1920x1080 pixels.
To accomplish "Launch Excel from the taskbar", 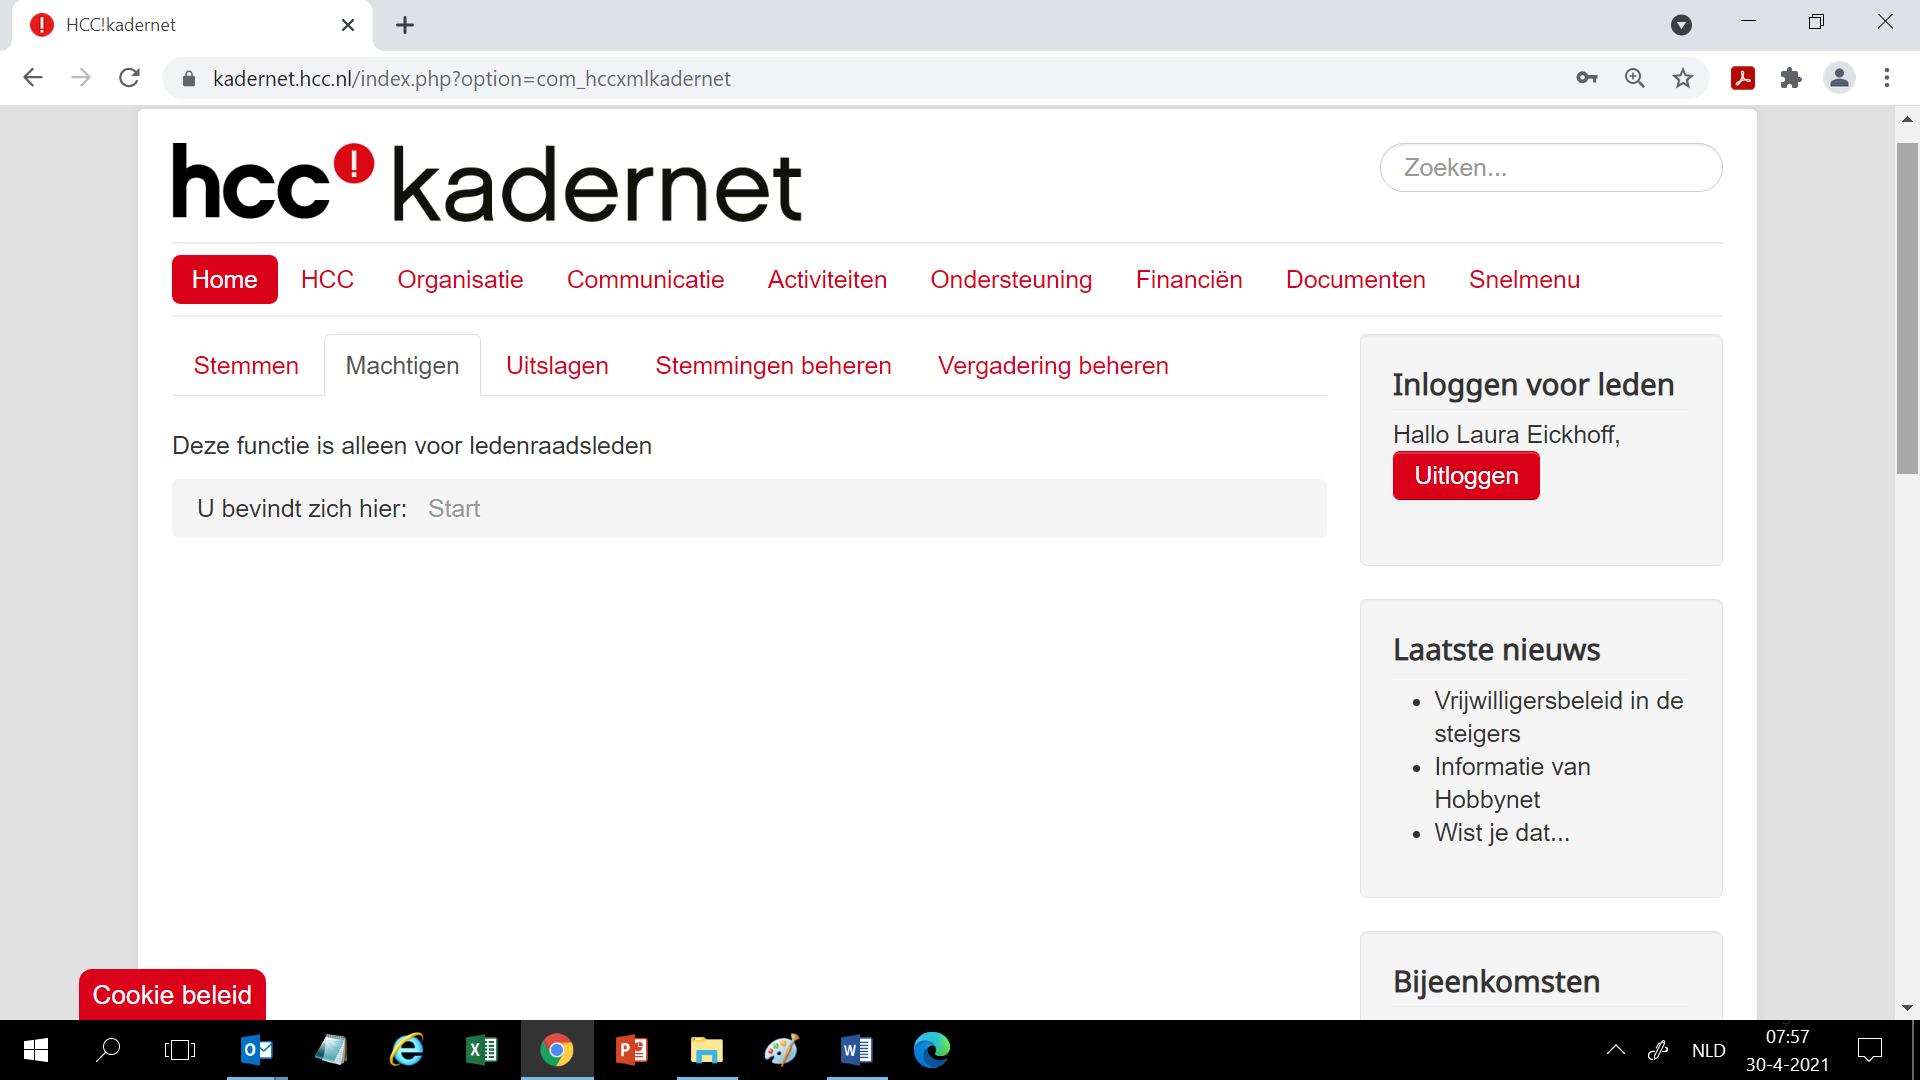I will coord(482,1050).
